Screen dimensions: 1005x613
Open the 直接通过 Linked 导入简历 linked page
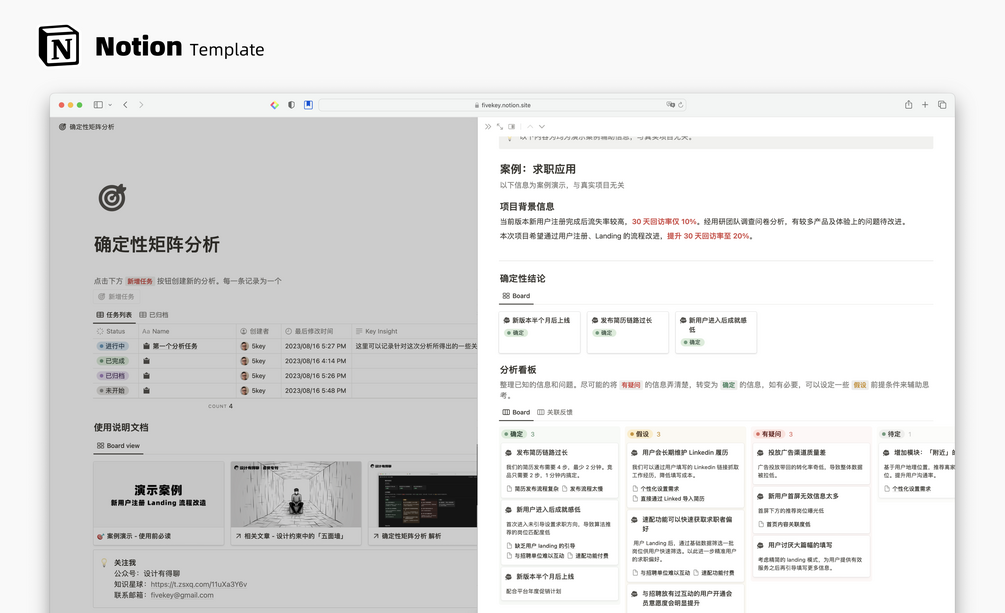click(669, 498)
